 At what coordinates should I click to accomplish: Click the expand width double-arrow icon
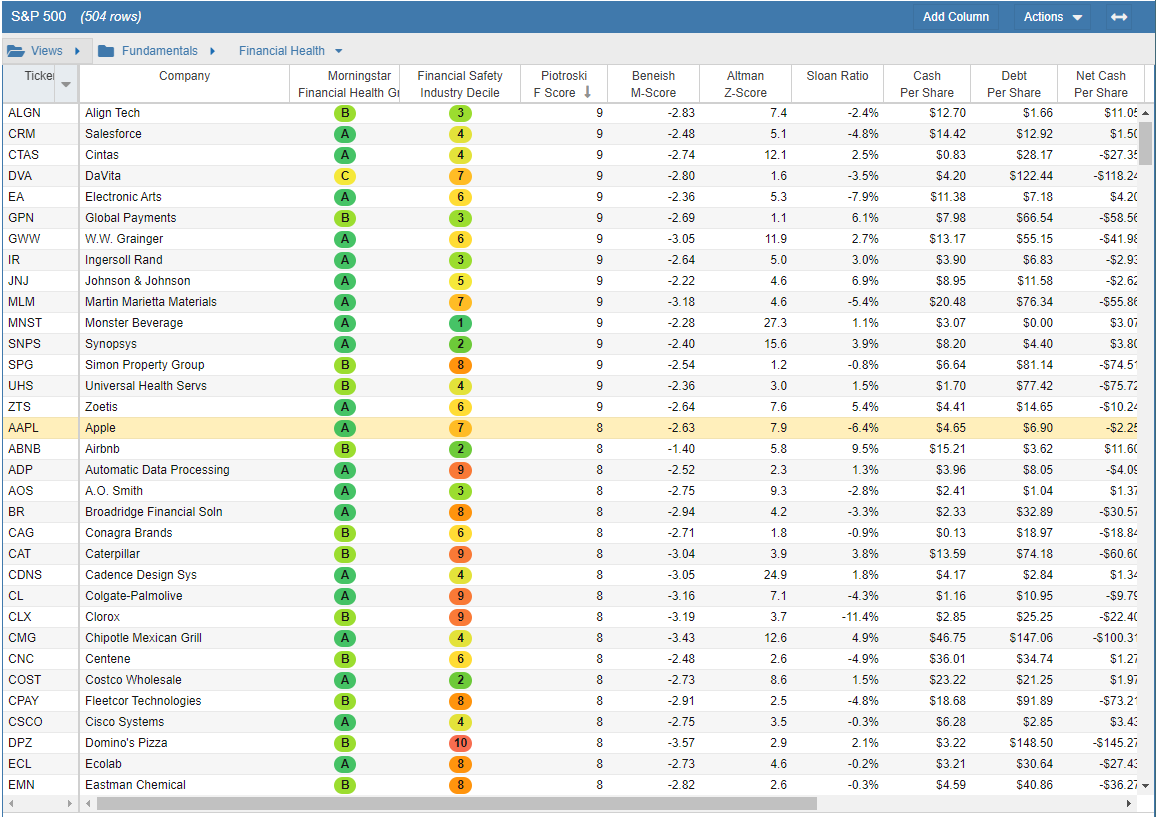[x=1119, y=17]
